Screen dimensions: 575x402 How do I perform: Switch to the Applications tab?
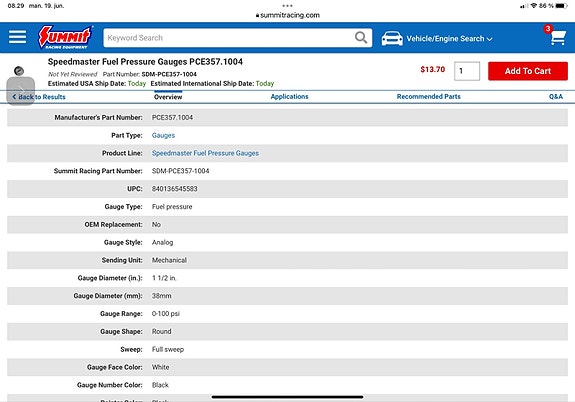click(289, 96)
